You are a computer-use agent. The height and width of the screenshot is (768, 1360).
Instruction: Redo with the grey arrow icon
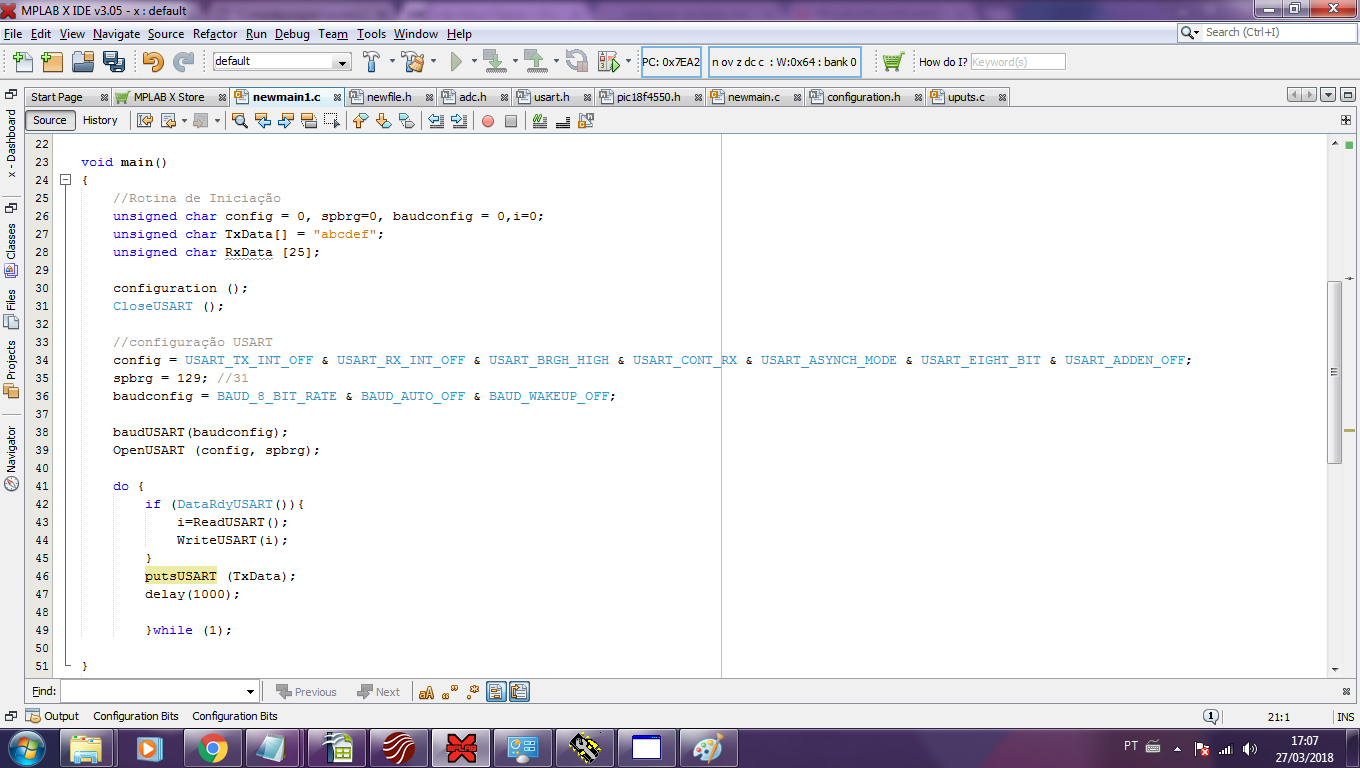click(x=183, y=61)
